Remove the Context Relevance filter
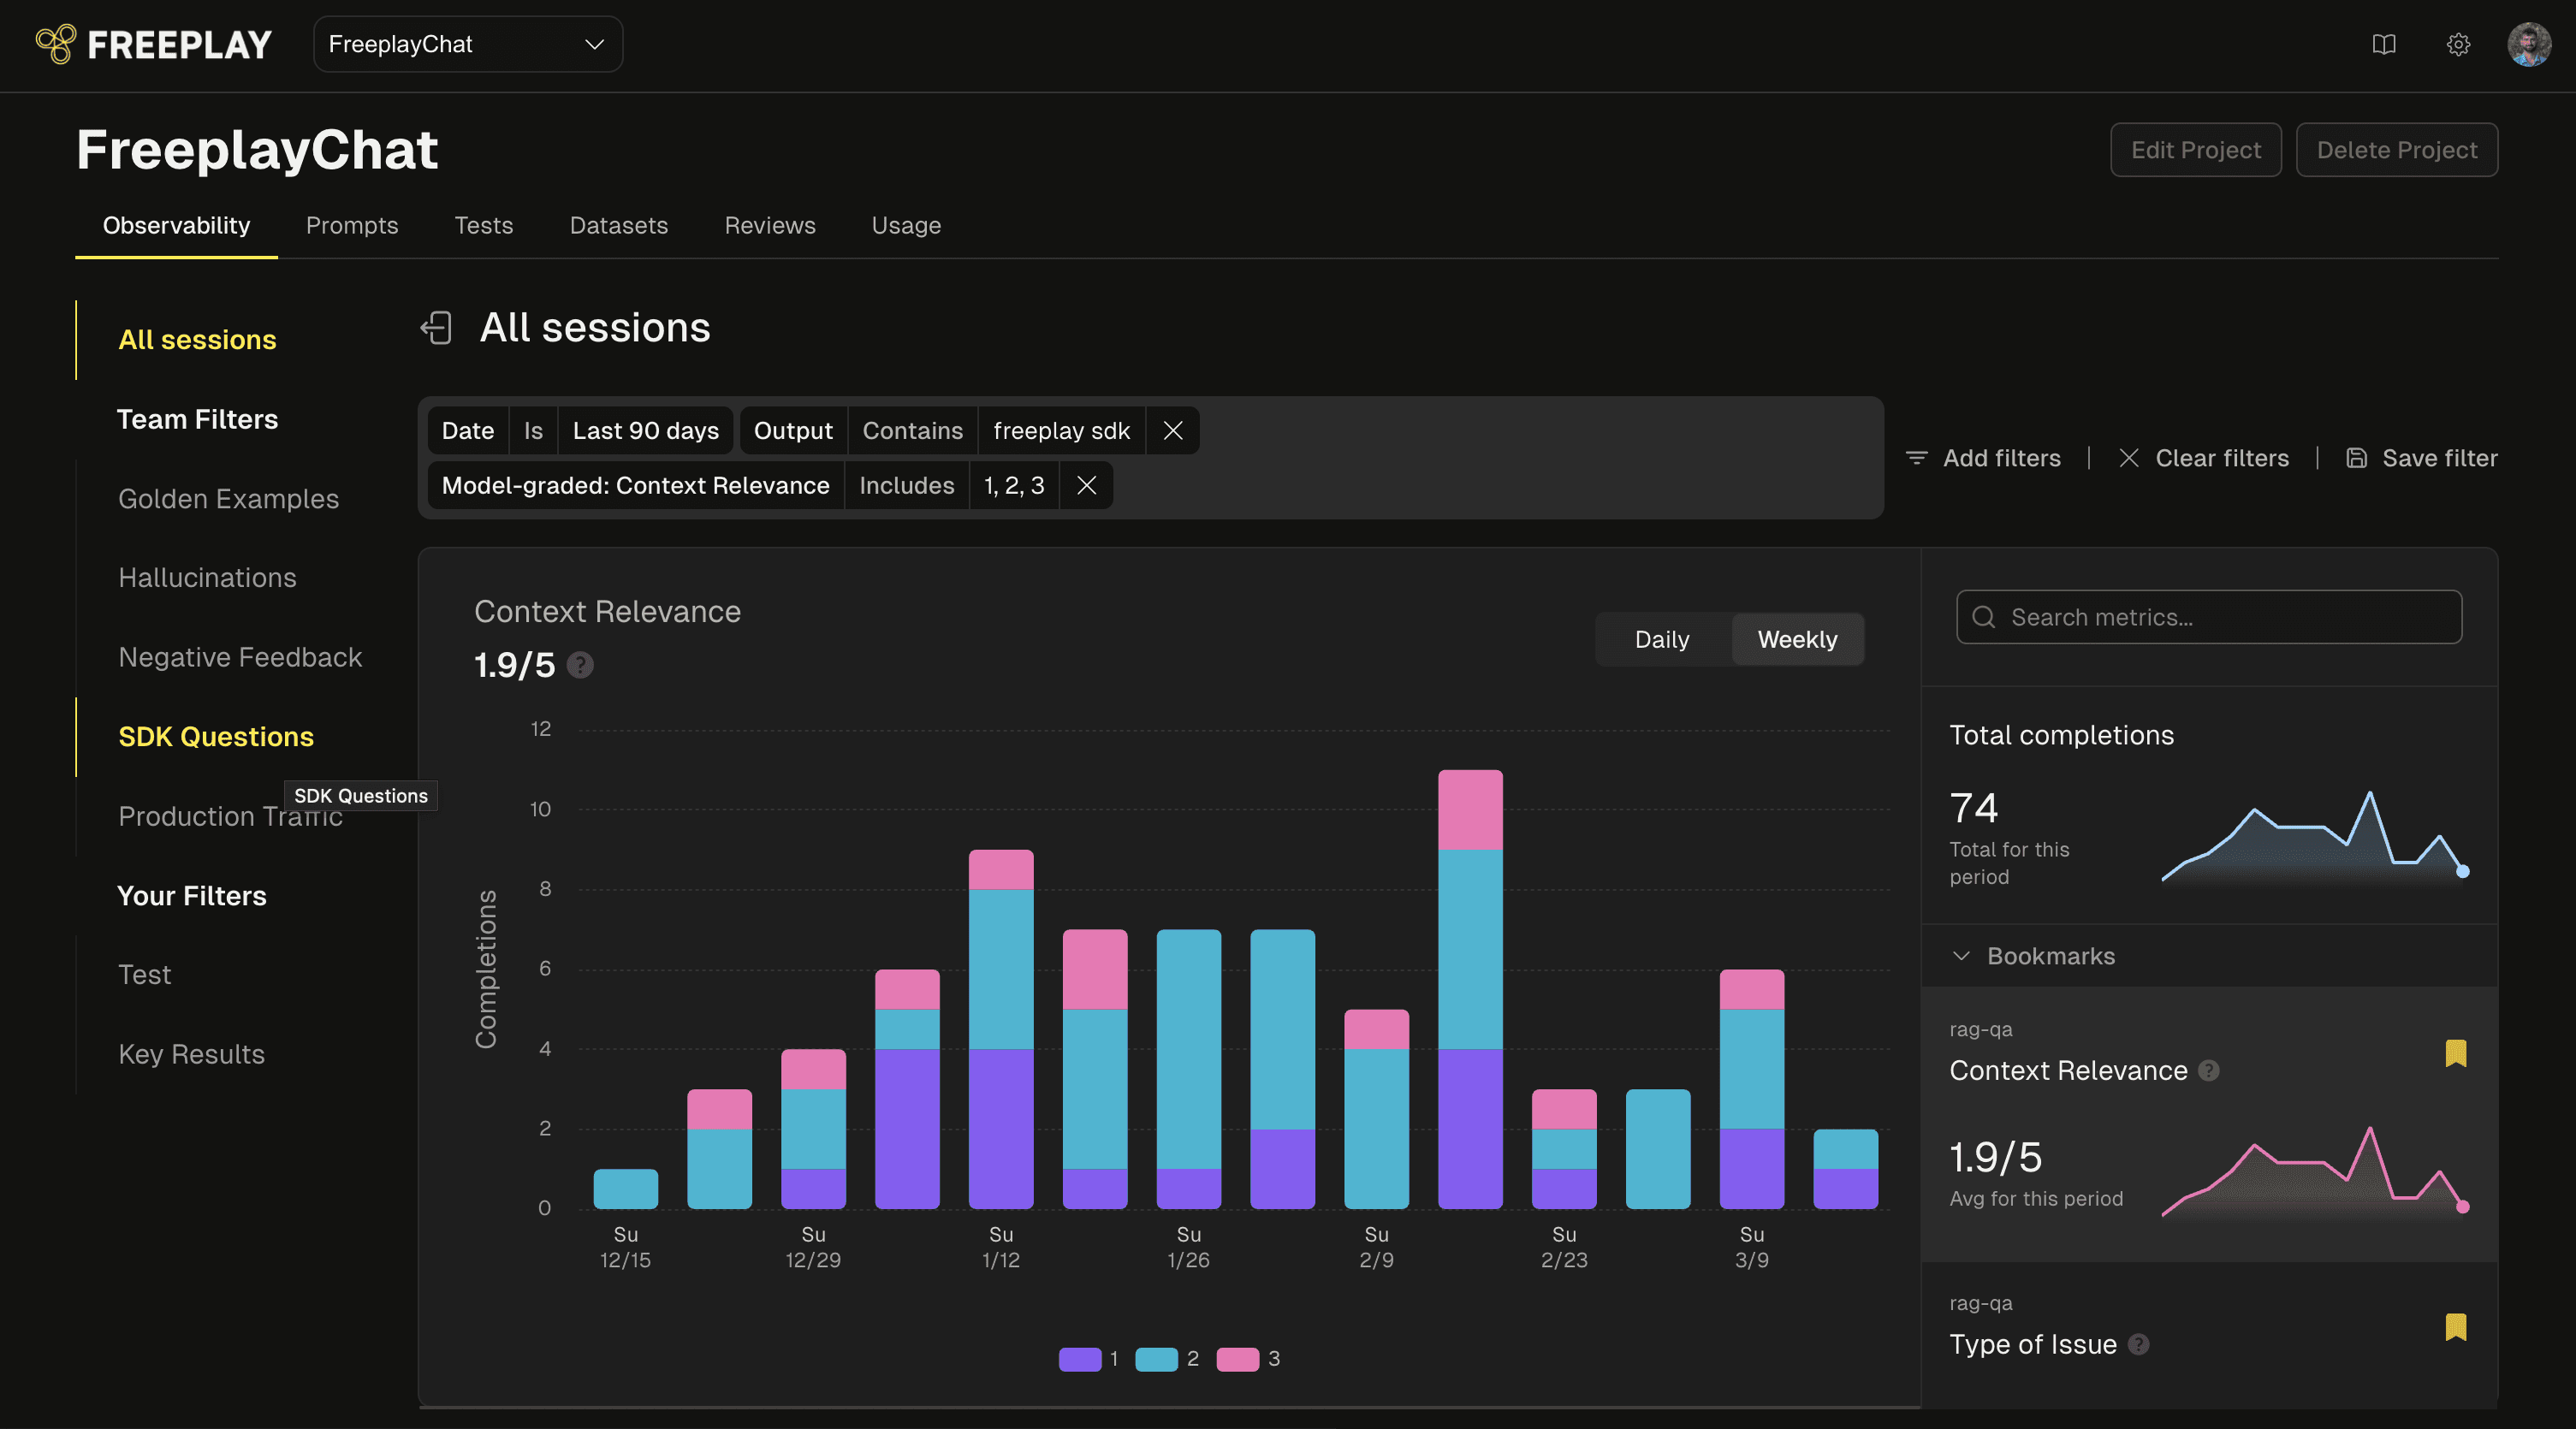The width and height of the screenshot is (2576, 1429). pyautogui.click(x=1086, y=486)
